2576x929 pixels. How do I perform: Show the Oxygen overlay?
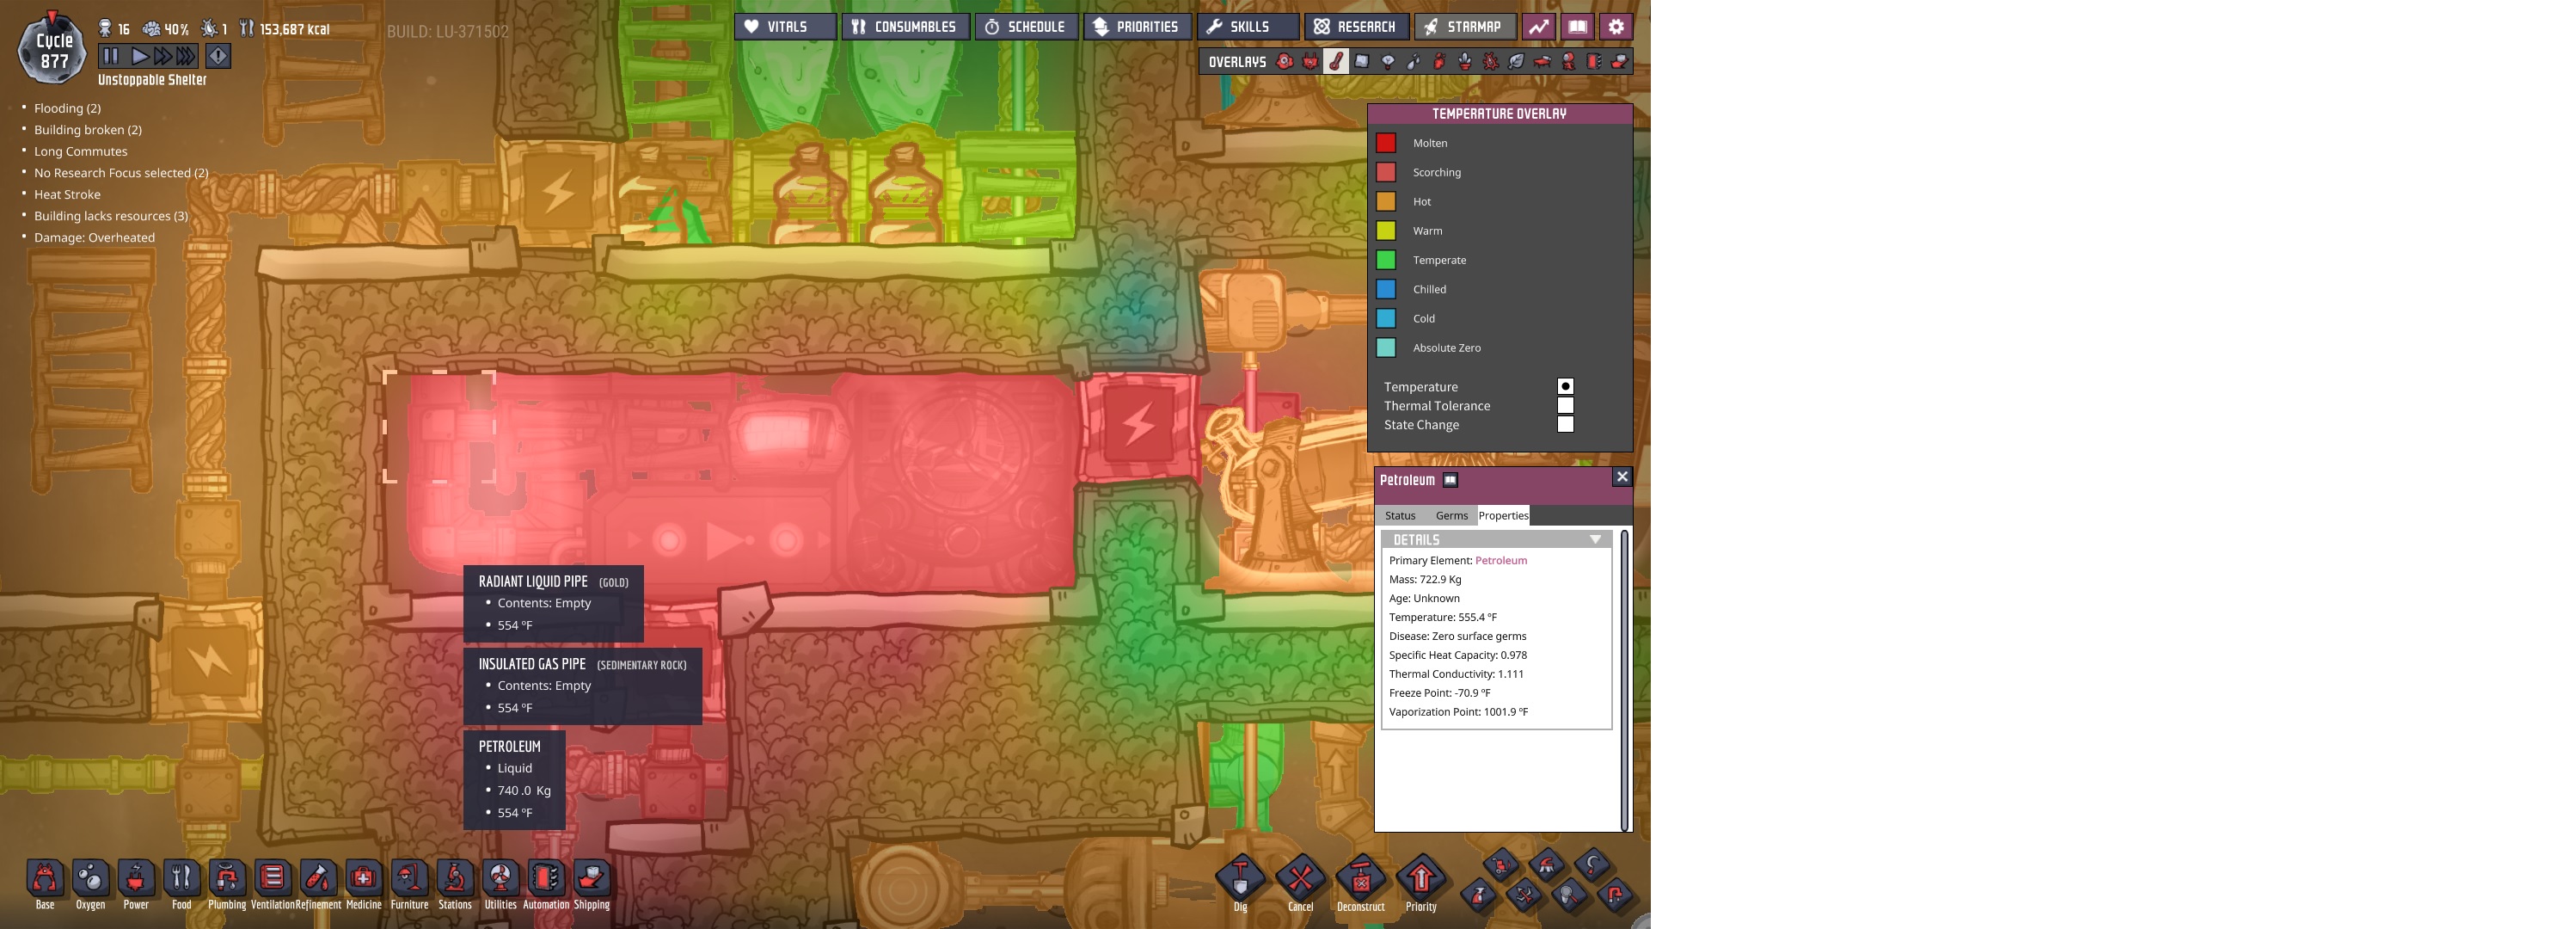point(1285,62)
